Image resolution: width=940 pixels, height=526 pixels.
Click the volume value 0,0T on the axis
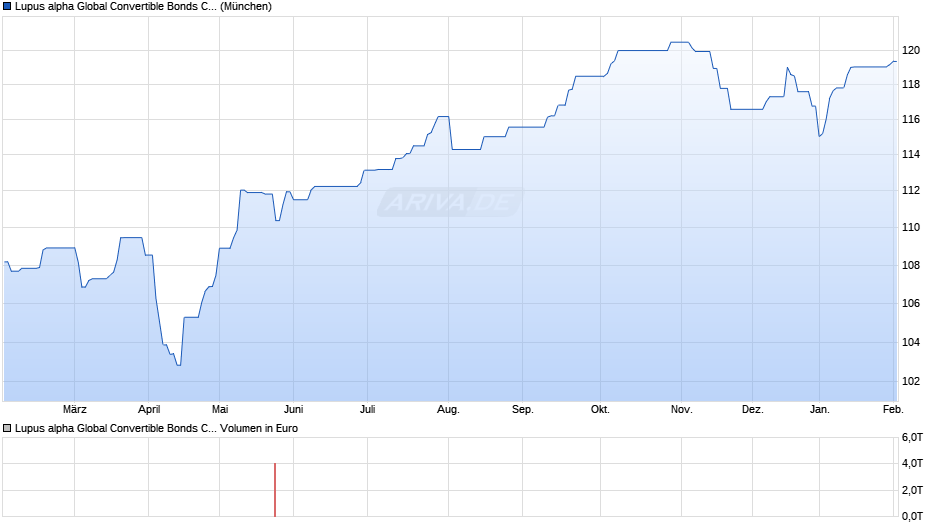912,516
